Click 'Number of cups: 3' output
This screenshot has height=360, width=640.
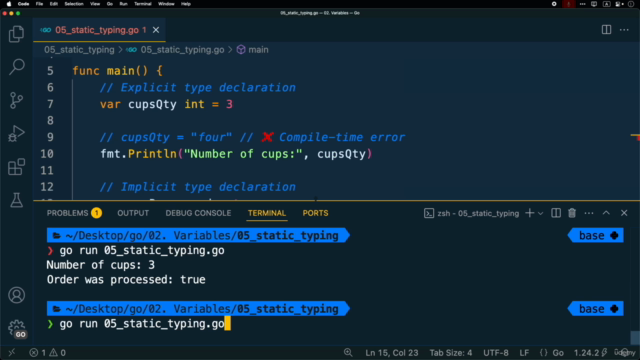pyautogui.click(x=100, y=265)
